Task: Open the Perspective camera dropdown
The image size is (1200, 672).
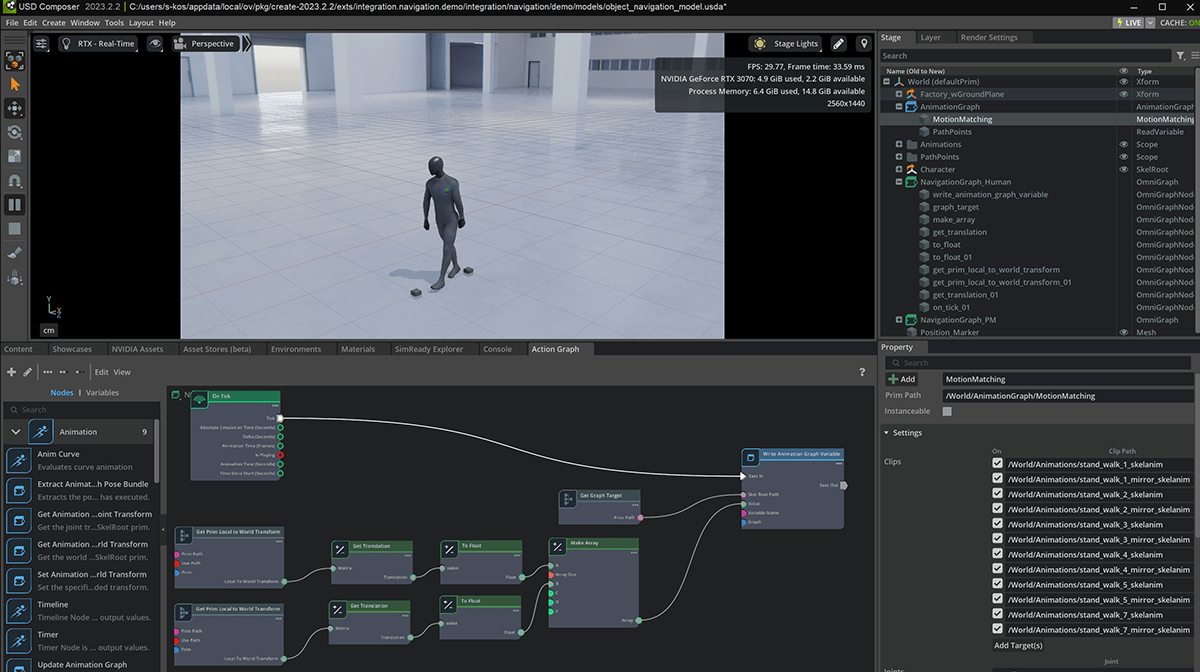Action: pyautogui.click(x=204, y=44)
